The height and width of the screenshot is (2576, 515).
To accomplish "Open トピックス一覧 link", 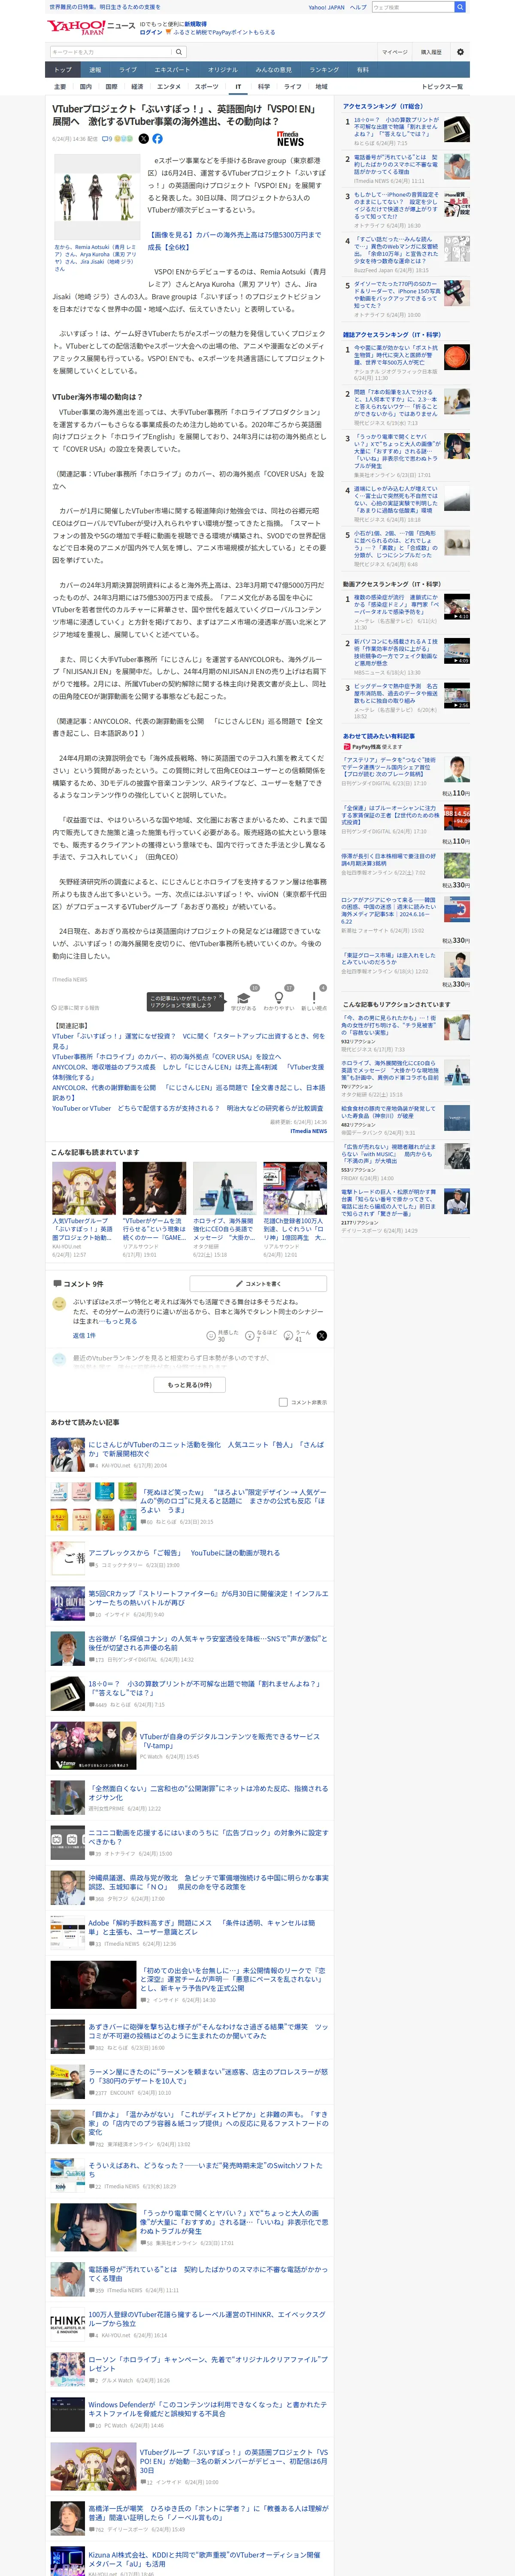I will pos(442,87).
